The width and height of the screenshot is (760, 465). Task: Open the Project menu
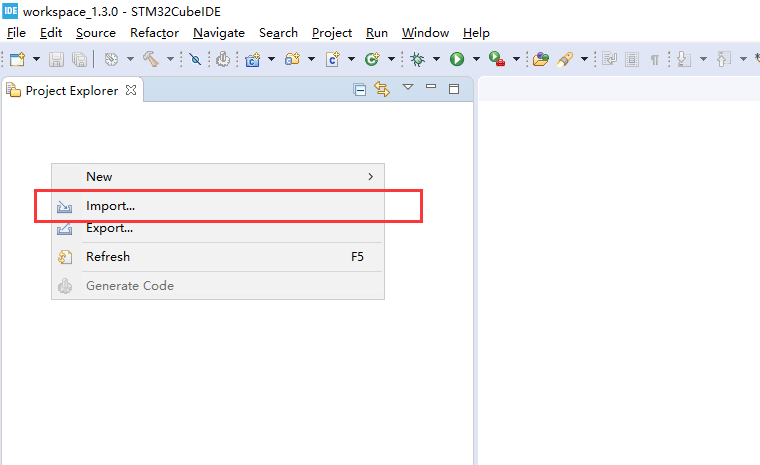(332, 33)
